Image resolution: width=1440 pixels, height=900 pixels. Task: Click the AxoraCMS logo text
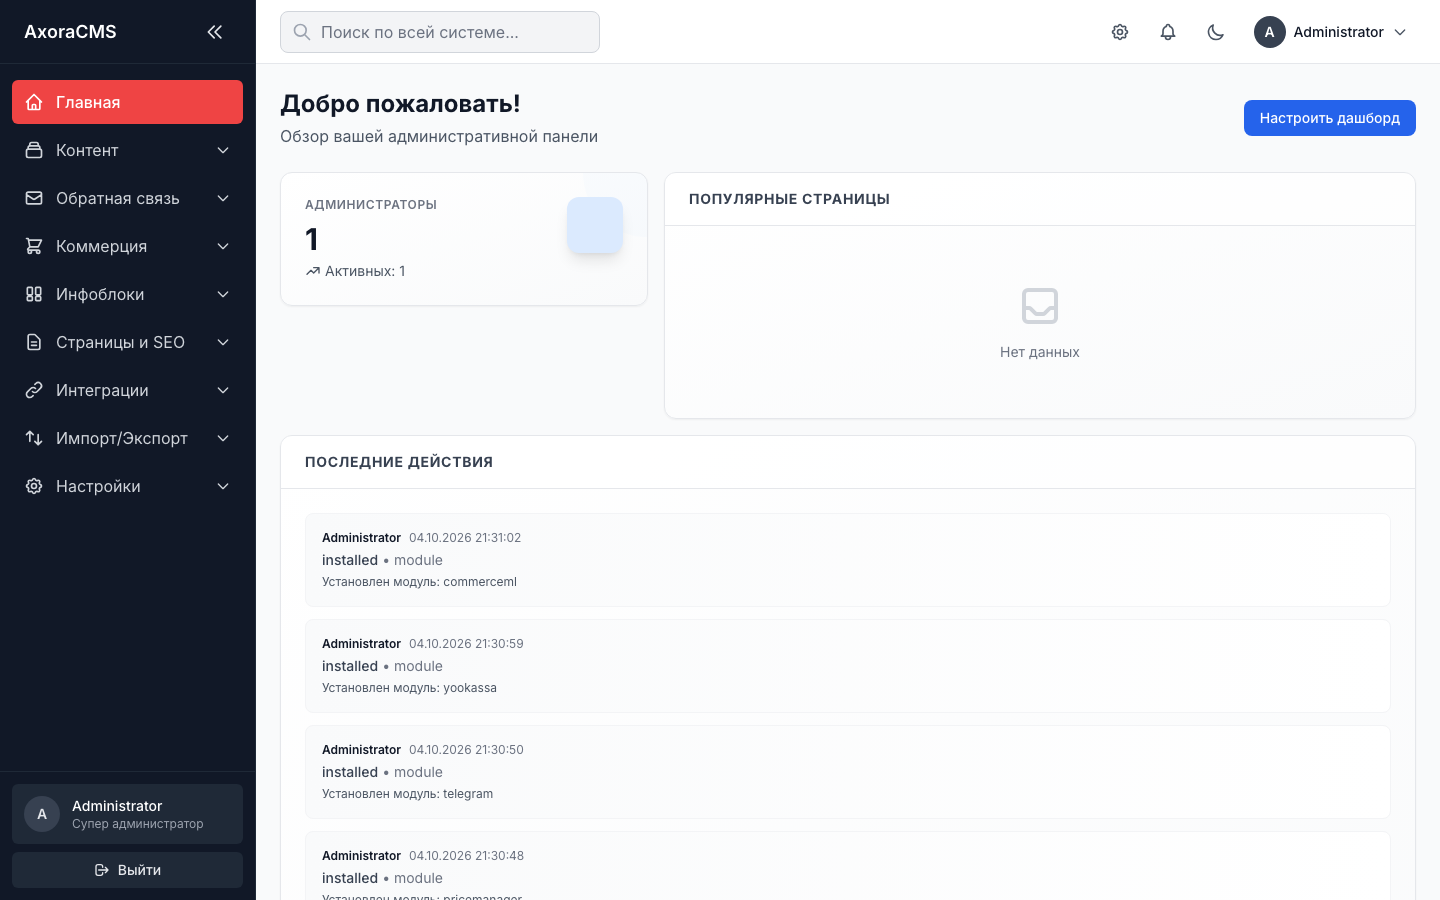pos(70,32)
